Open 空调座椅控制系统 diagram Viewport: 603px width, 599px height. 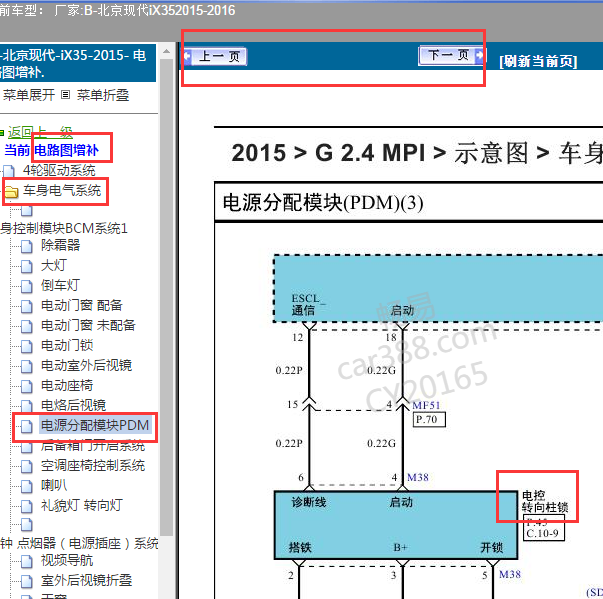pos(93,466)
